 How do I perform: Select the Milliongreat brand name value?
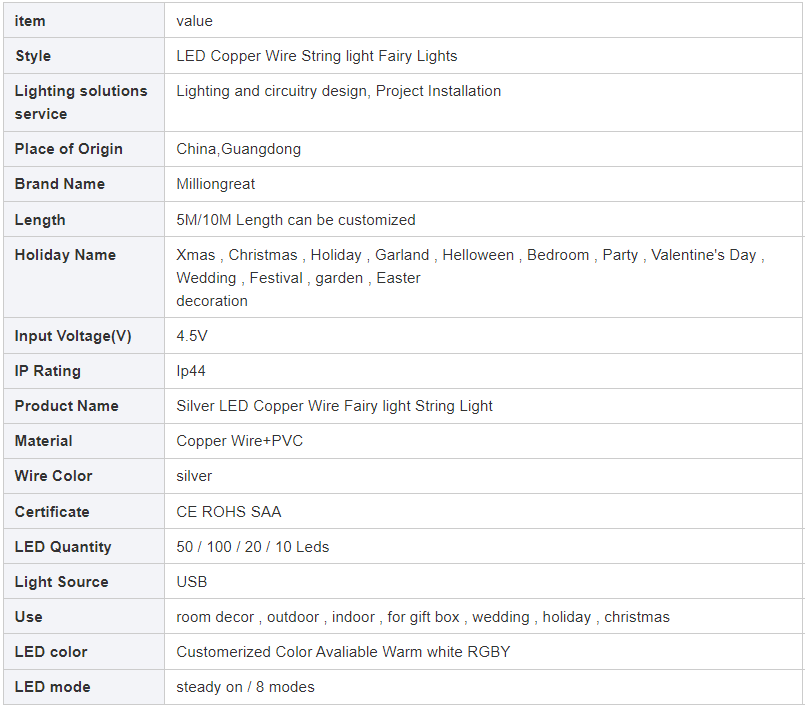[x=215, y=184]
